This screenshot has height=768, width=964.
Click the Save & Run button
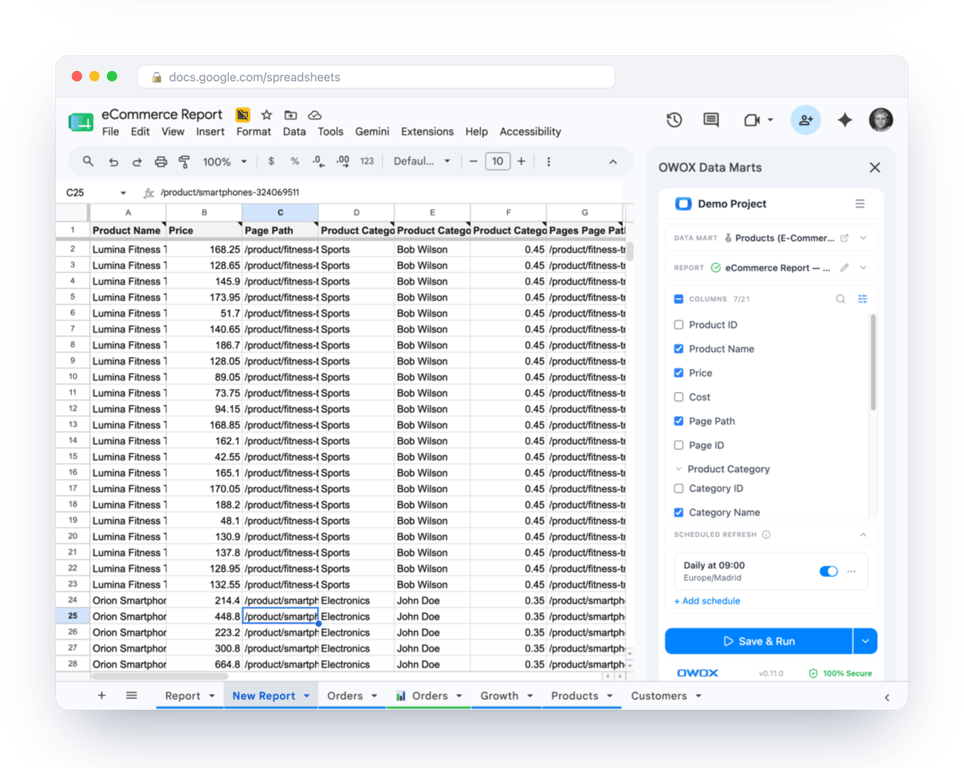pyautogui.click(x=759, y=641)
